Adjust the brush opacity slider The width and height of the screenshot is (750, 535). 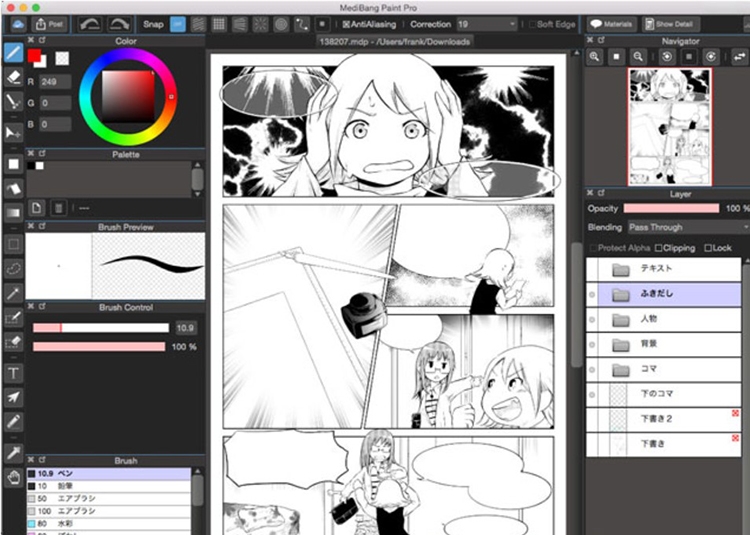coord(99,347)
